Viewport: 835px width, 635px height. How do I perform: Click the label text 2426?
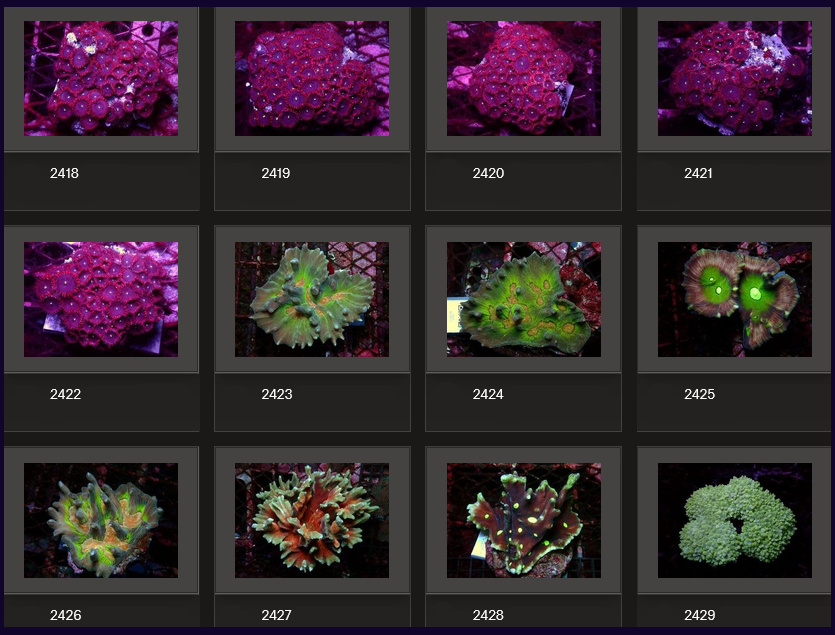(x=66, y=615)
